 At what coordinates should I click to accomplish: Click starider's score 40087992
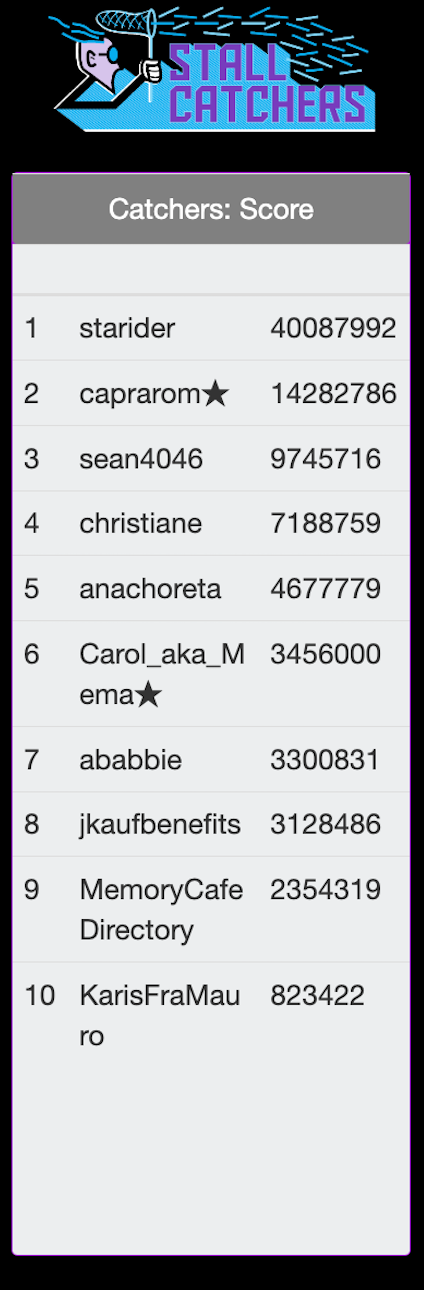click(333, 328)
